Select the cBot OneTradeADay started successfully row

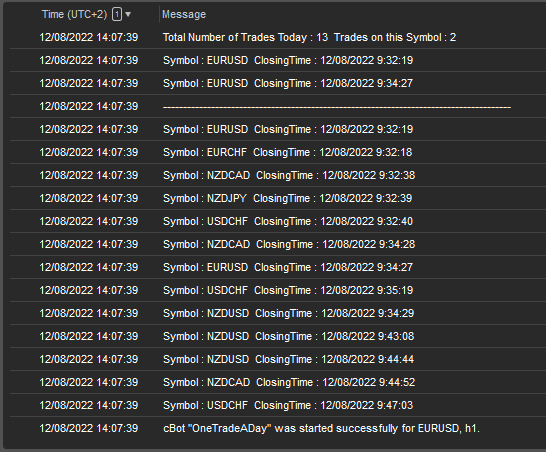tap(278, 428)
